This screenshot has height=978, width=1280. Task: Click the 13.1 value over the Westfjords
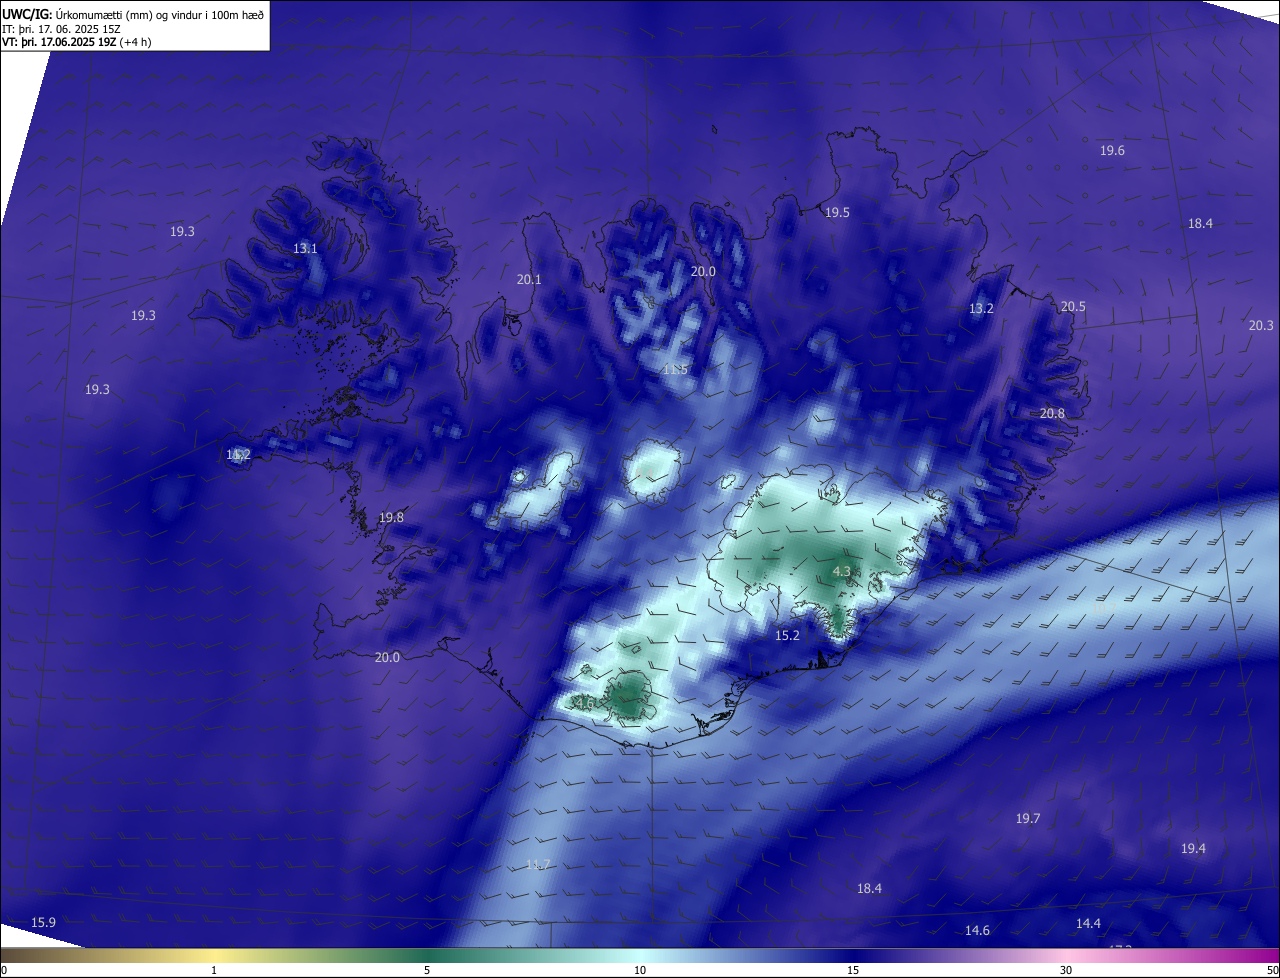(x=305, y=248)
